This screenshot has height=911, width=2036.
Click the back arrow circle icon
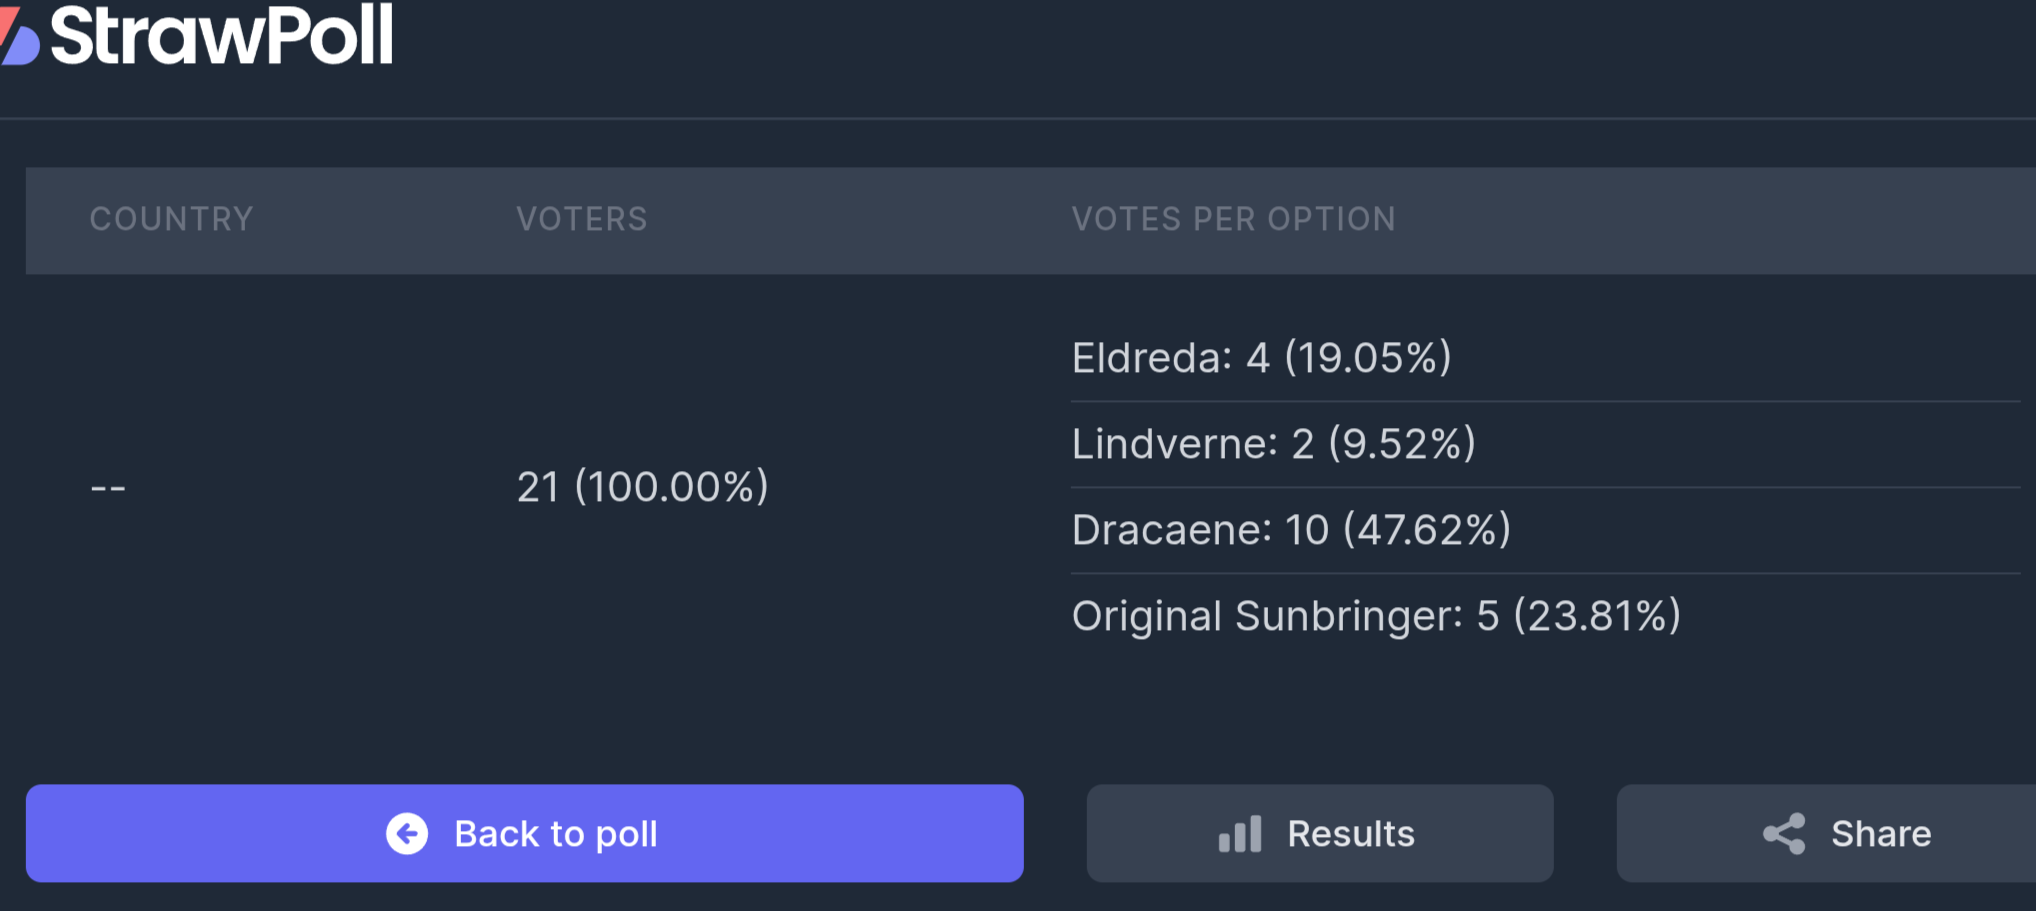click(x=407, y=833)
